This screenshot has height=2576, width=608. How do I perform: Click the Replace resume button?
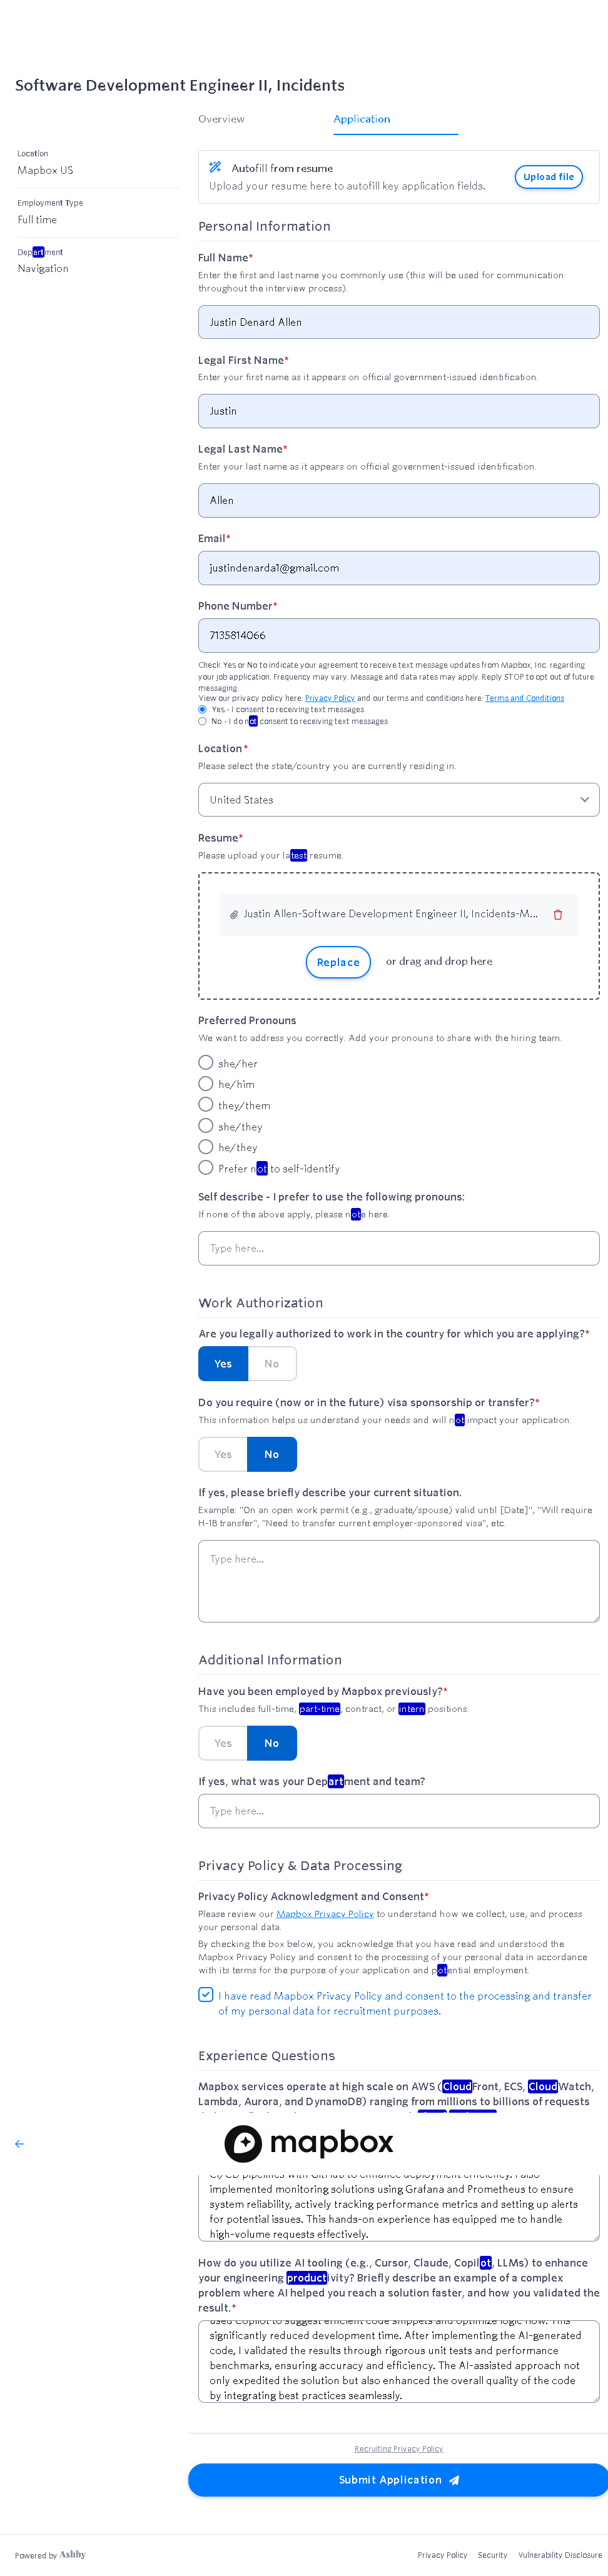pyautogui.click(x=338, y=962)
